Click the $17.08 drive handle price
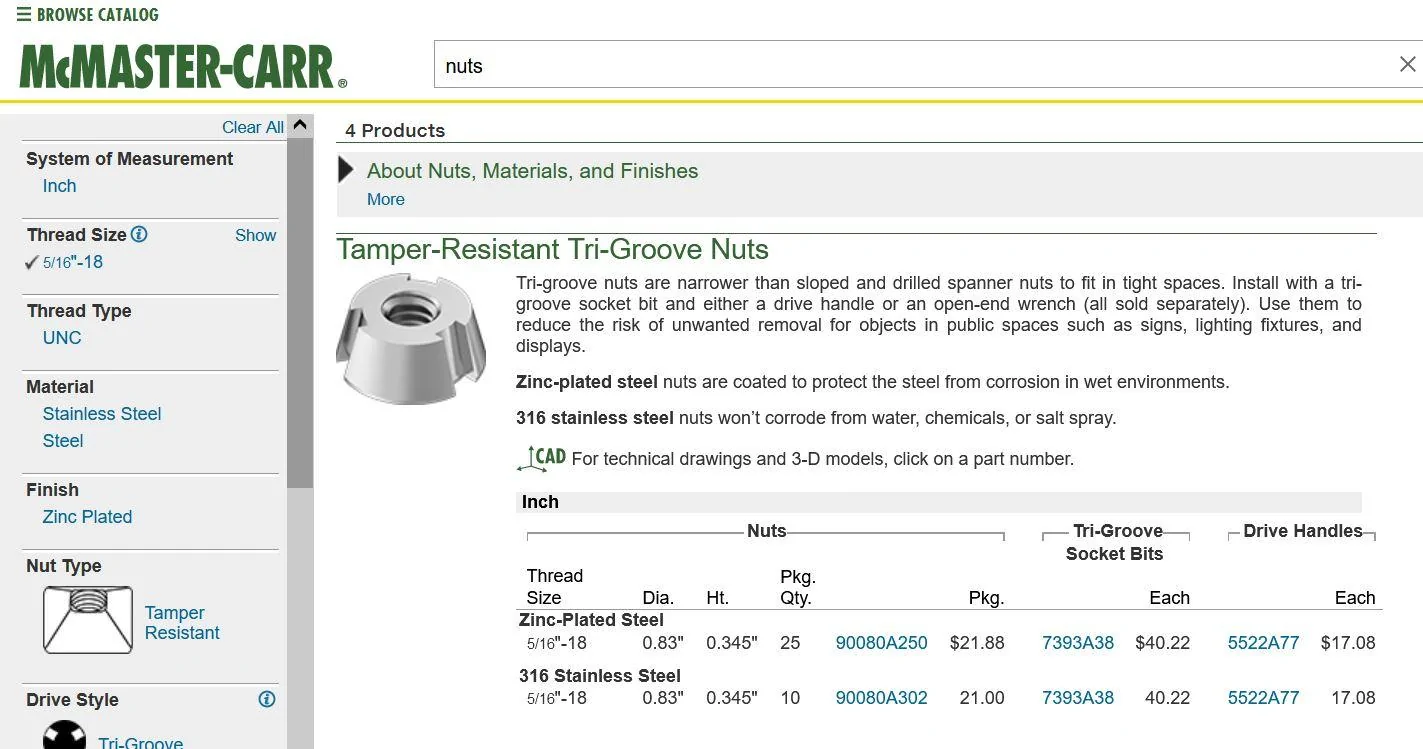Screen dimensions: 1423x749 [x=1348, y=643]
